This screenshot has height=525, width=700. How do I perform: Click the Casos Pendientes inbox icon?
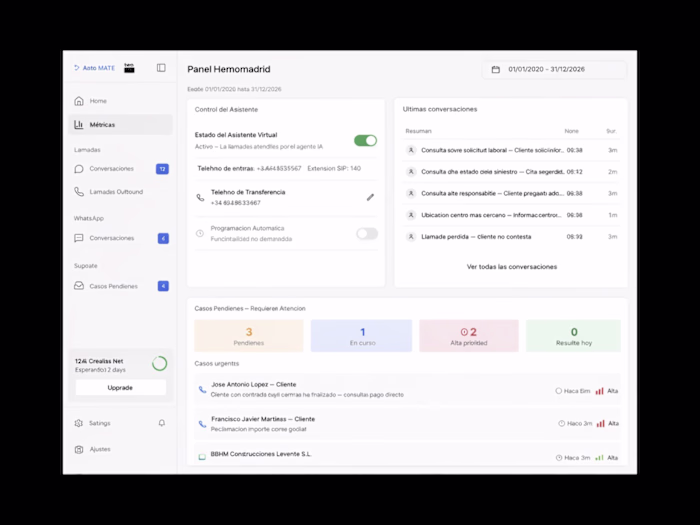(x=79, y=286)
